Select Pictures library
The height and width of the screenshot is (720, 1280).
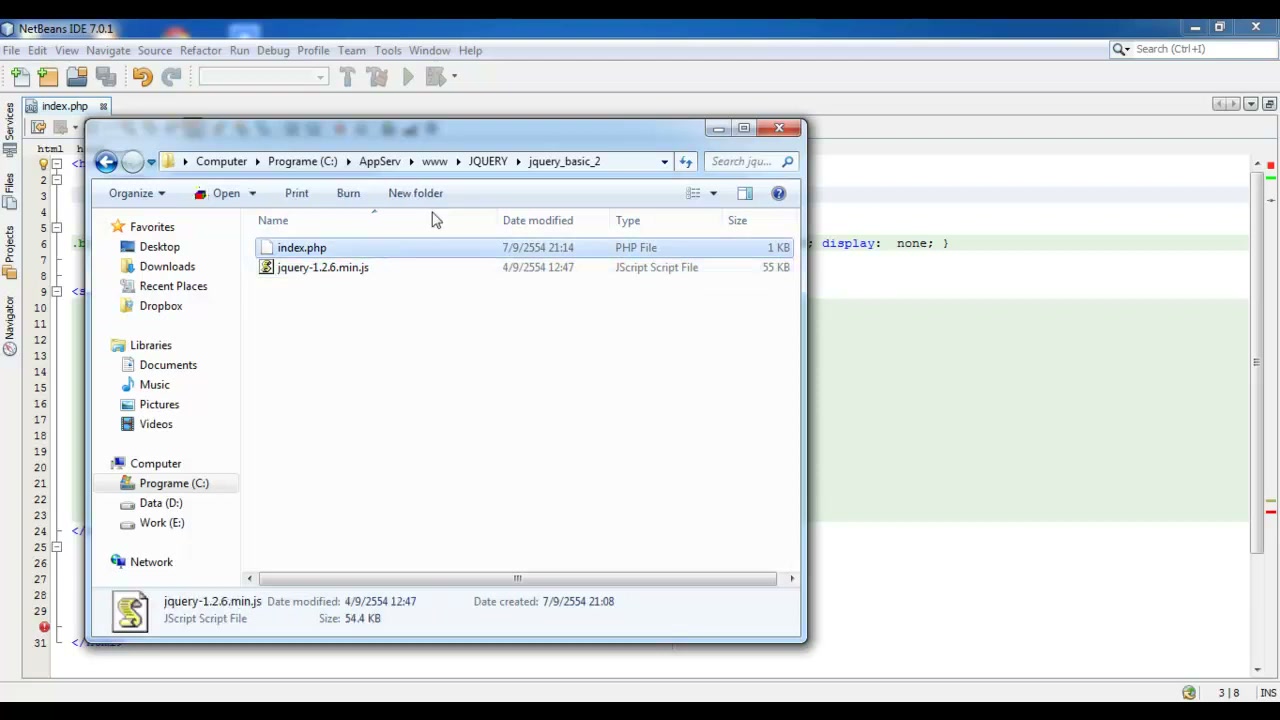pos(159,404)
